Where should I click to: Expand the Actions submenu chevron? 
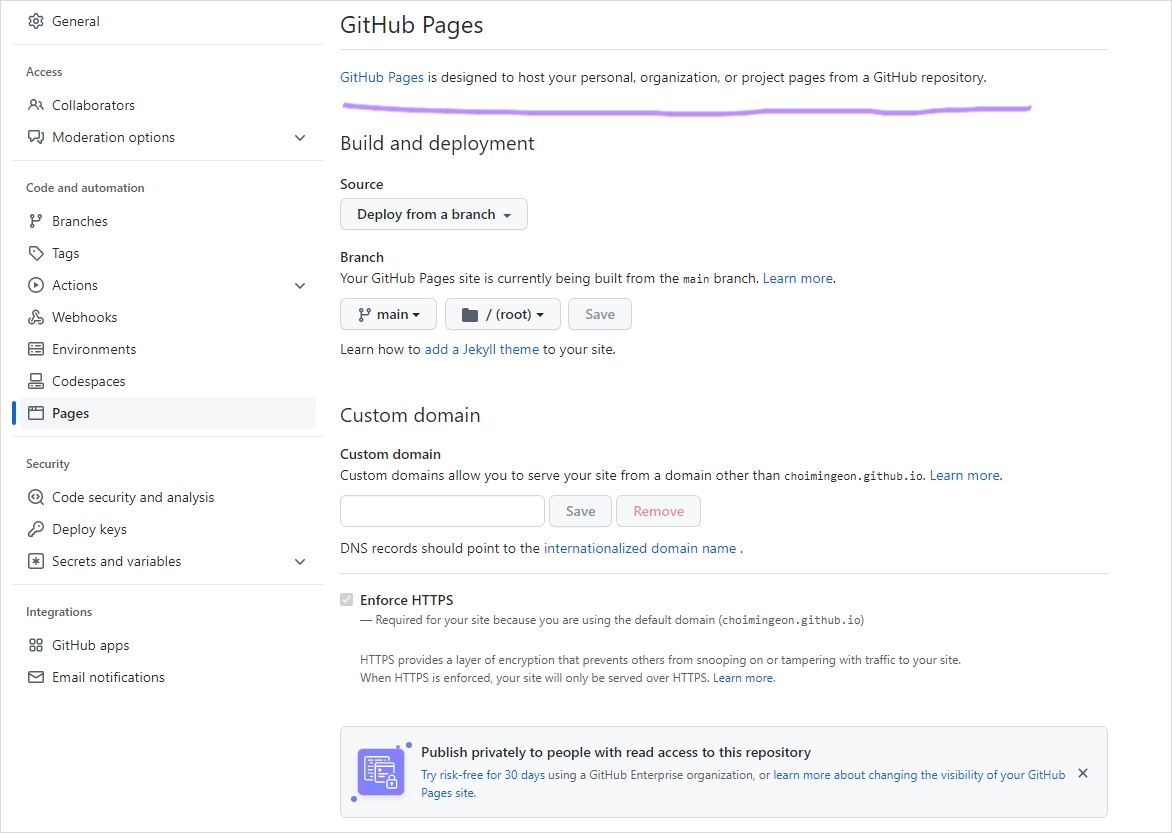(x=300, y=286)
